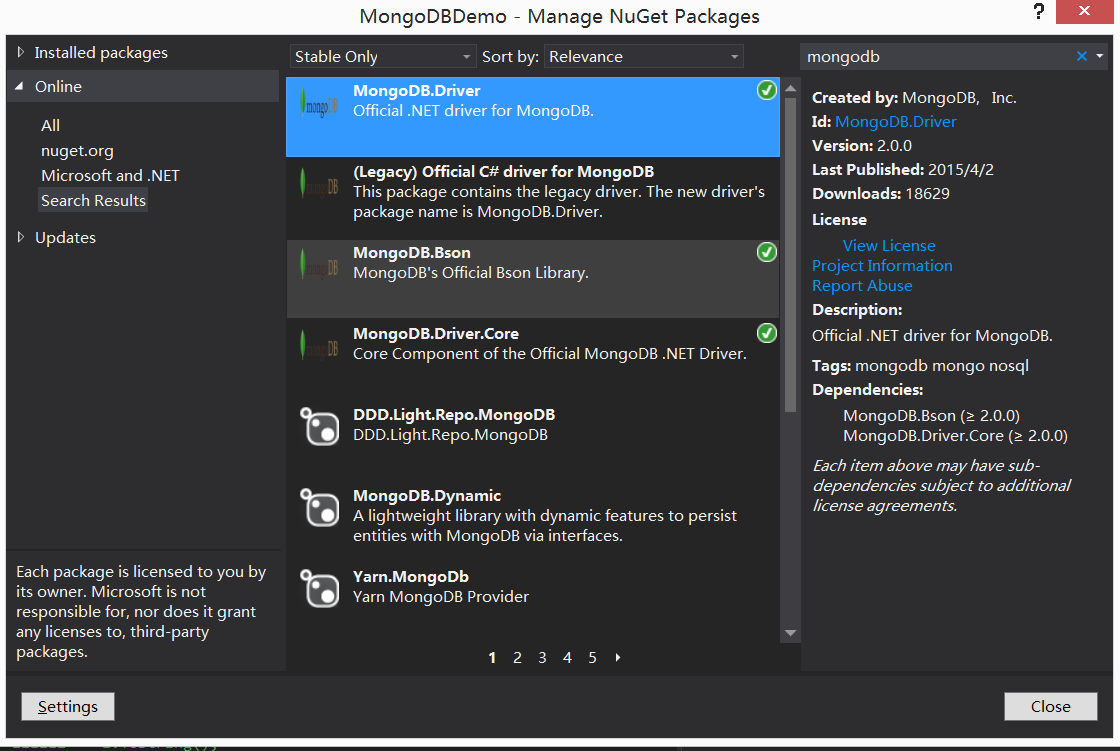Click the MongoDB.Bson (≥ 2.0.0) dependency text

[x=931, y=416]
